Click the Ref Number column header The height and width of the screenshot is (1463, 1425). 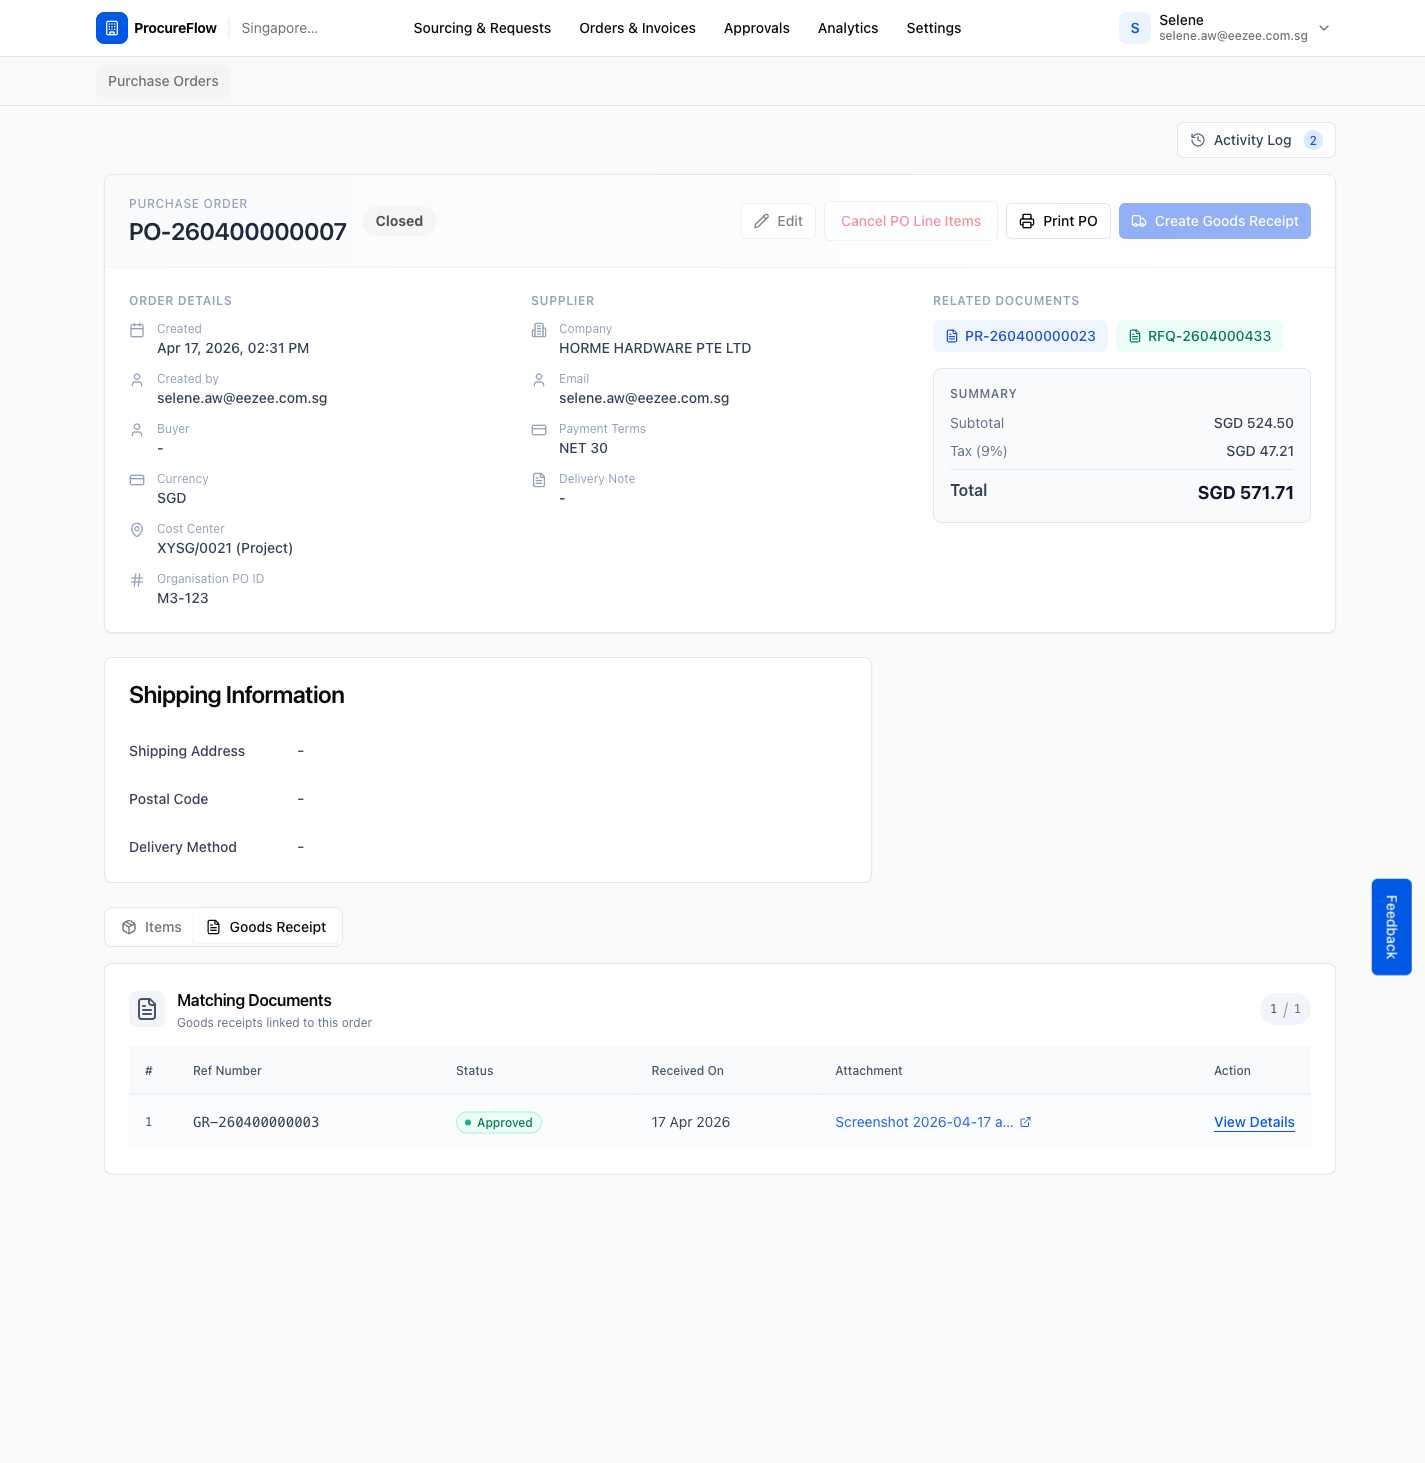tap(227, 1070)
